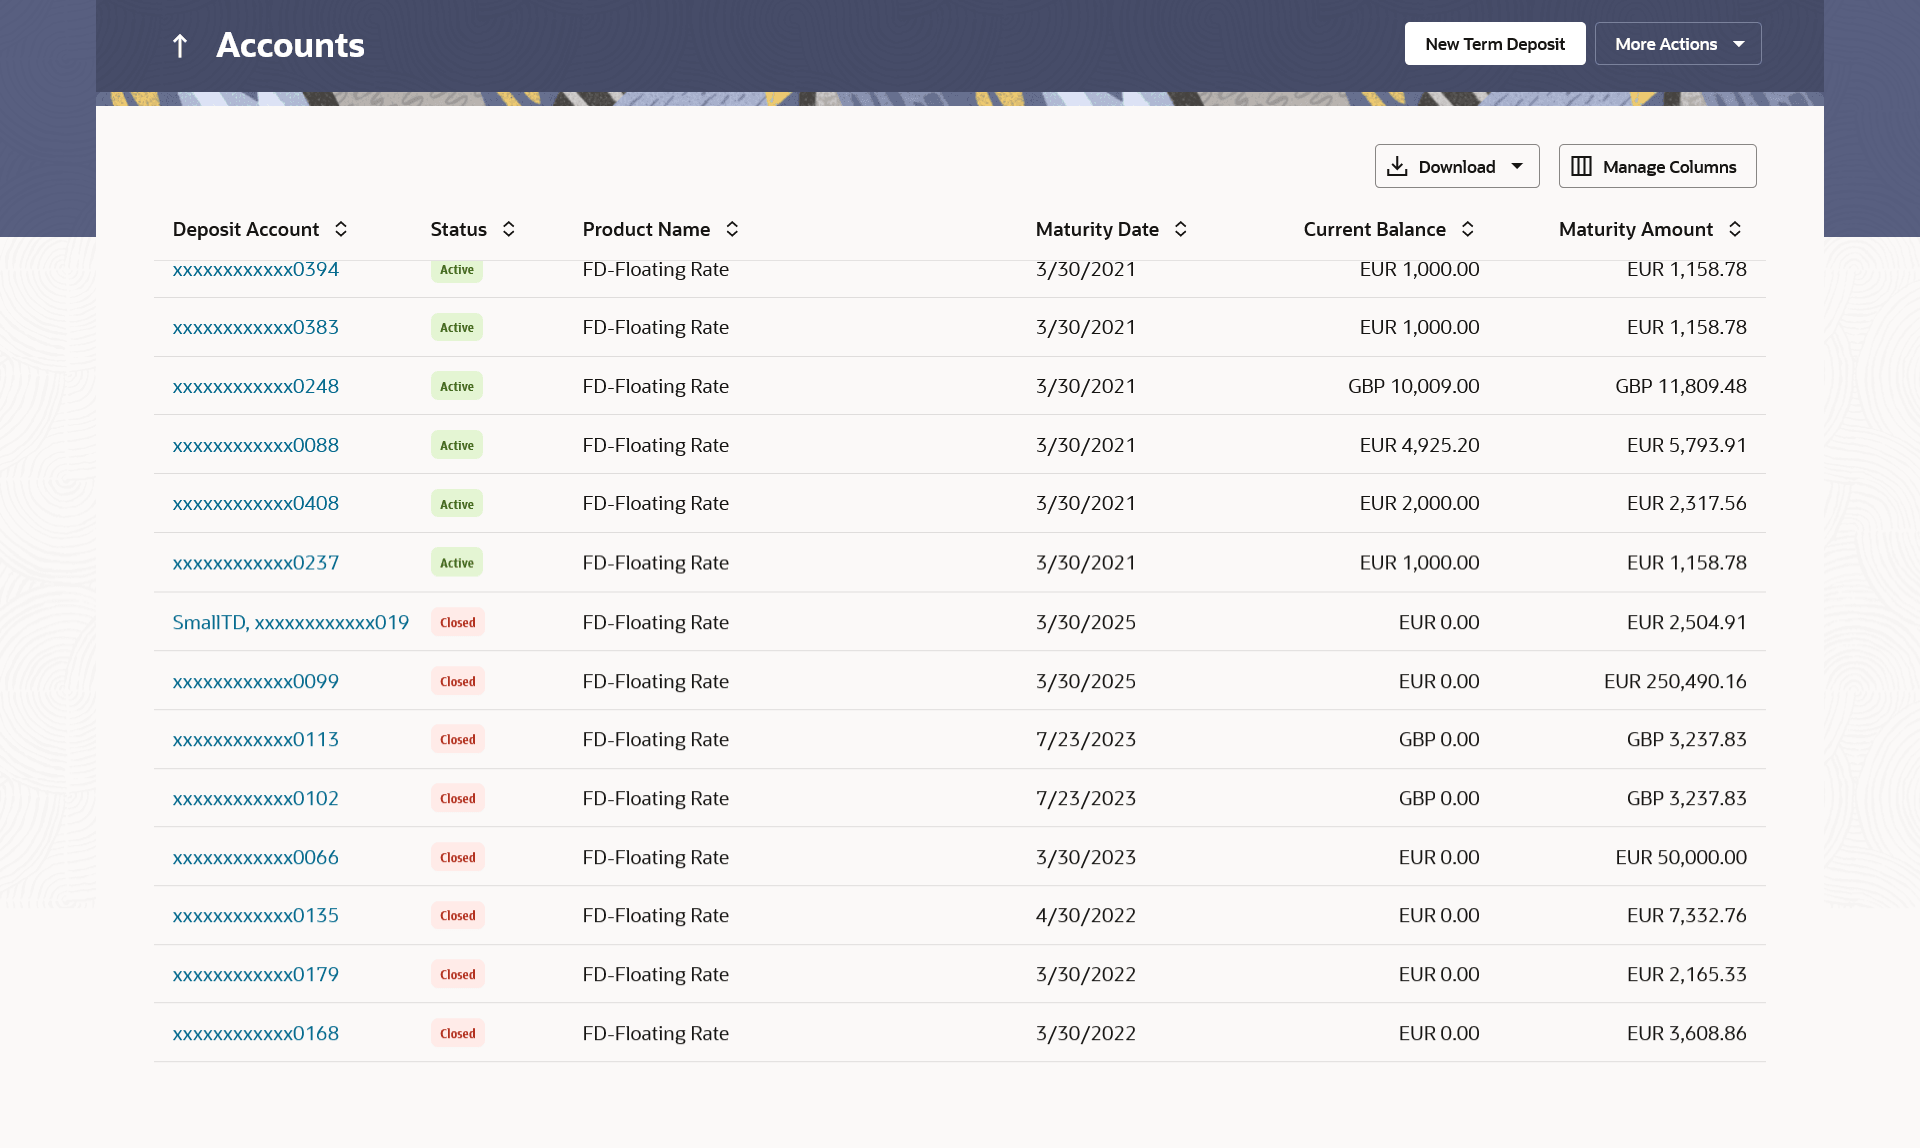Click Active badge for account 0088

(x=457, y=445)
